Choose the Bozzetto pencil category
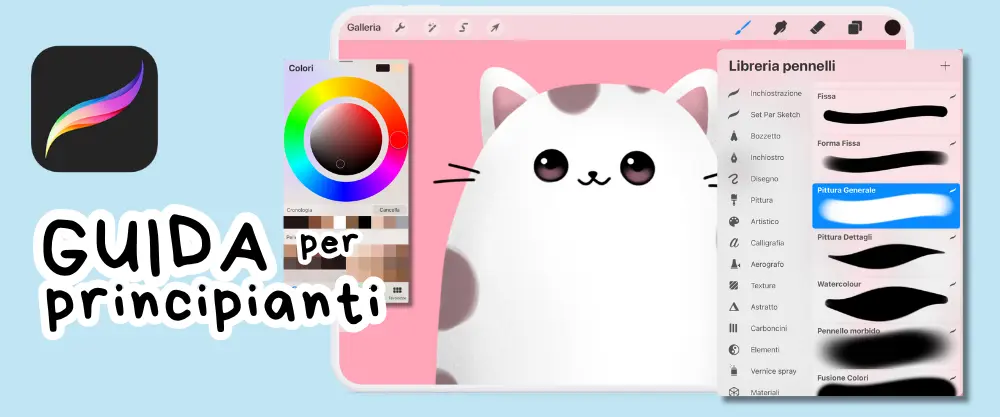The width and height of the screenshot is (1000, 417). point(754,136)
